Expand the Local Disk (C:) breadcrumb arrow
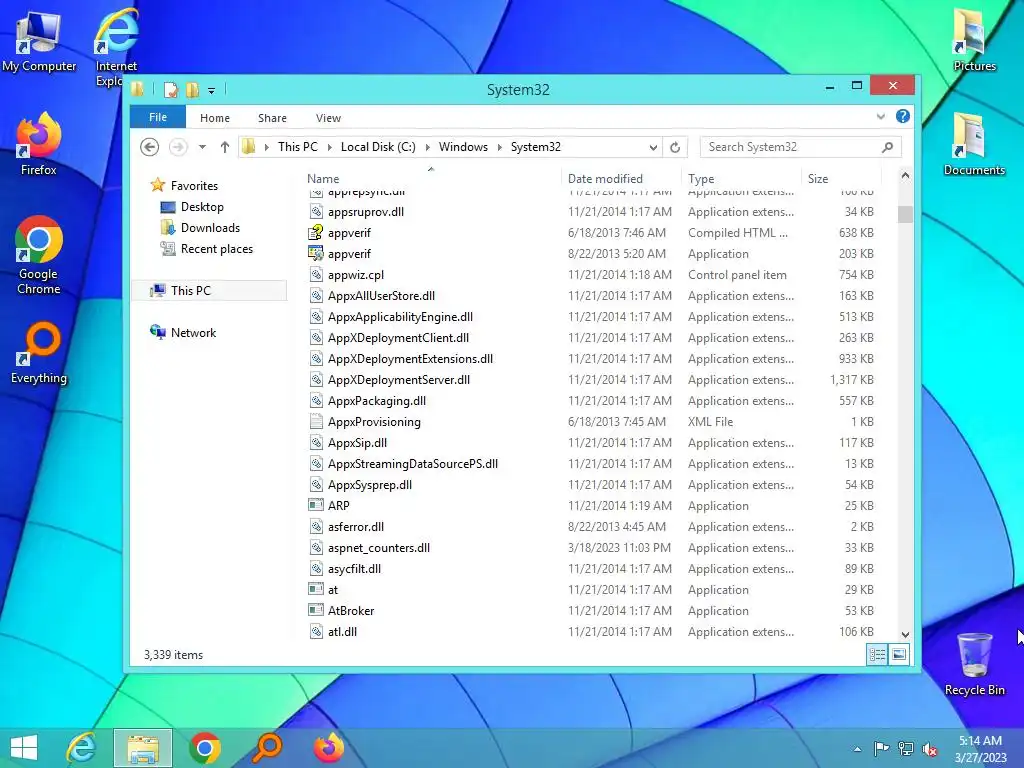 427,148
